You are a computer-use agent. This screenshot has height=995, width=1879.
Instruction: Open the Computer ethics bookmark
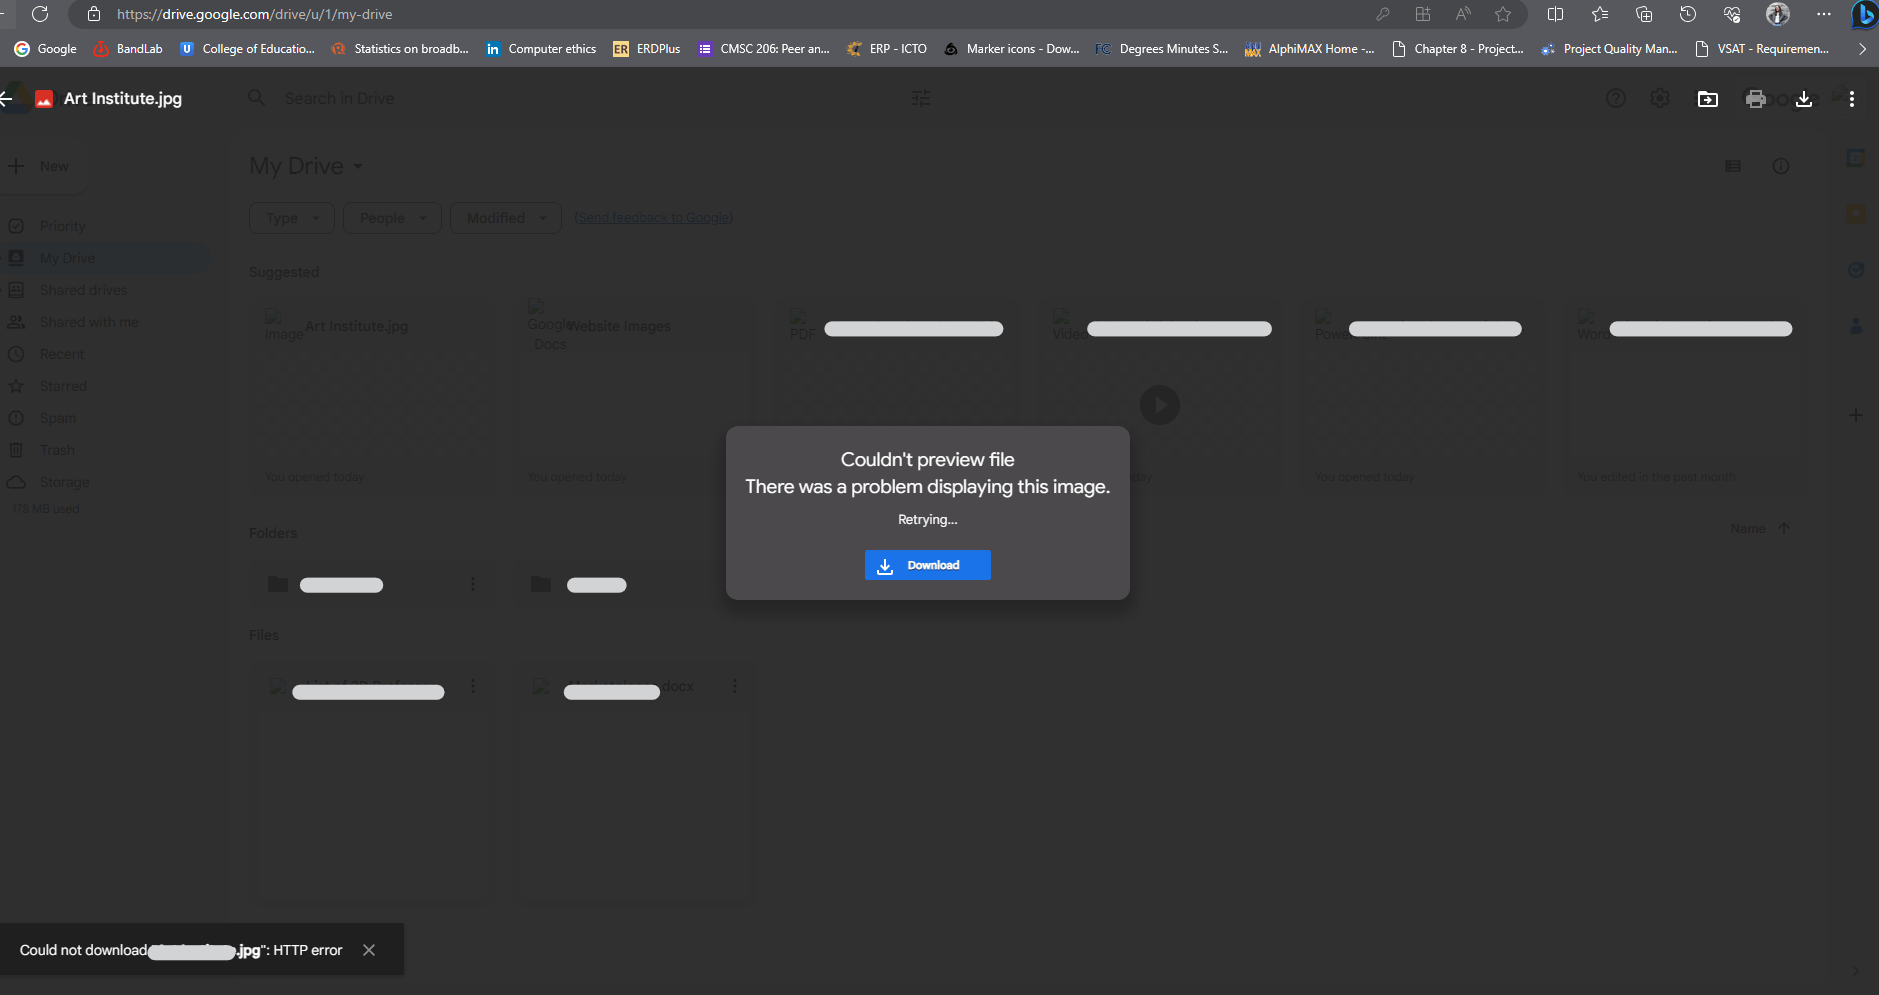tap(541, 49)
